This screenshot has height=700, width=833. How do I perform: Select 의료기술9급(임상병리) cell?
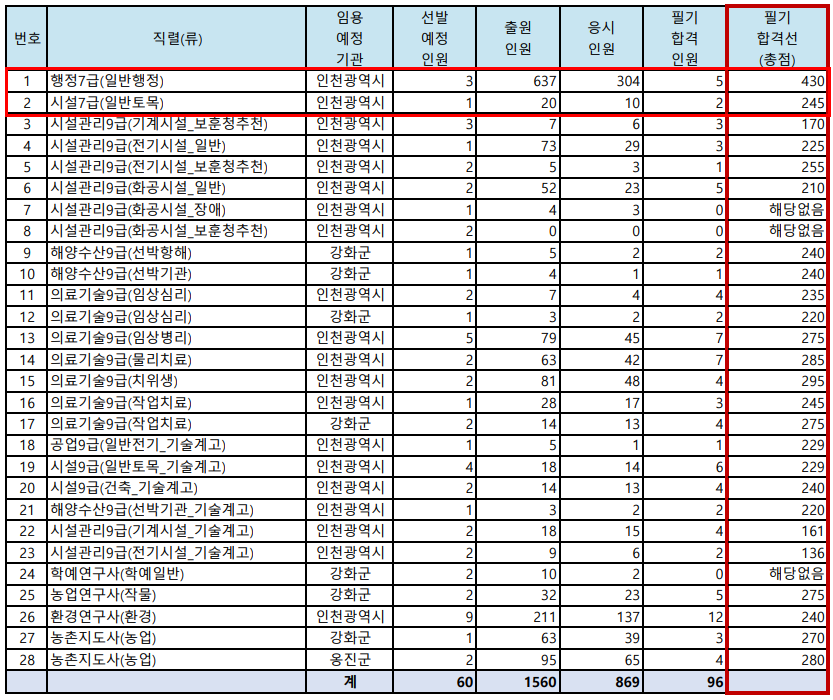pyautogui.click(x=176, y=338)
